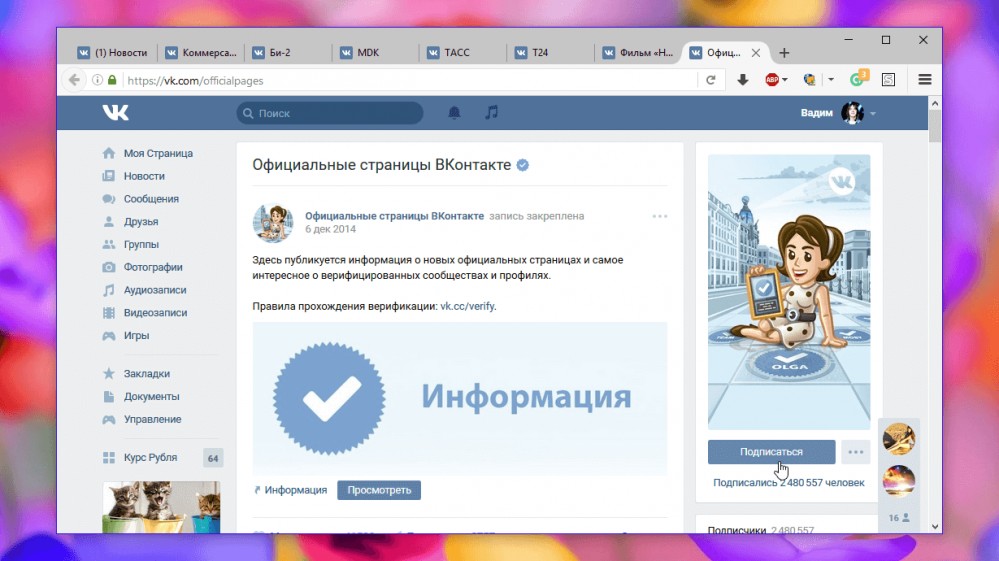Click the Информация banner image in post
This screenshot has height=561, width=999.
pos(459,399)
